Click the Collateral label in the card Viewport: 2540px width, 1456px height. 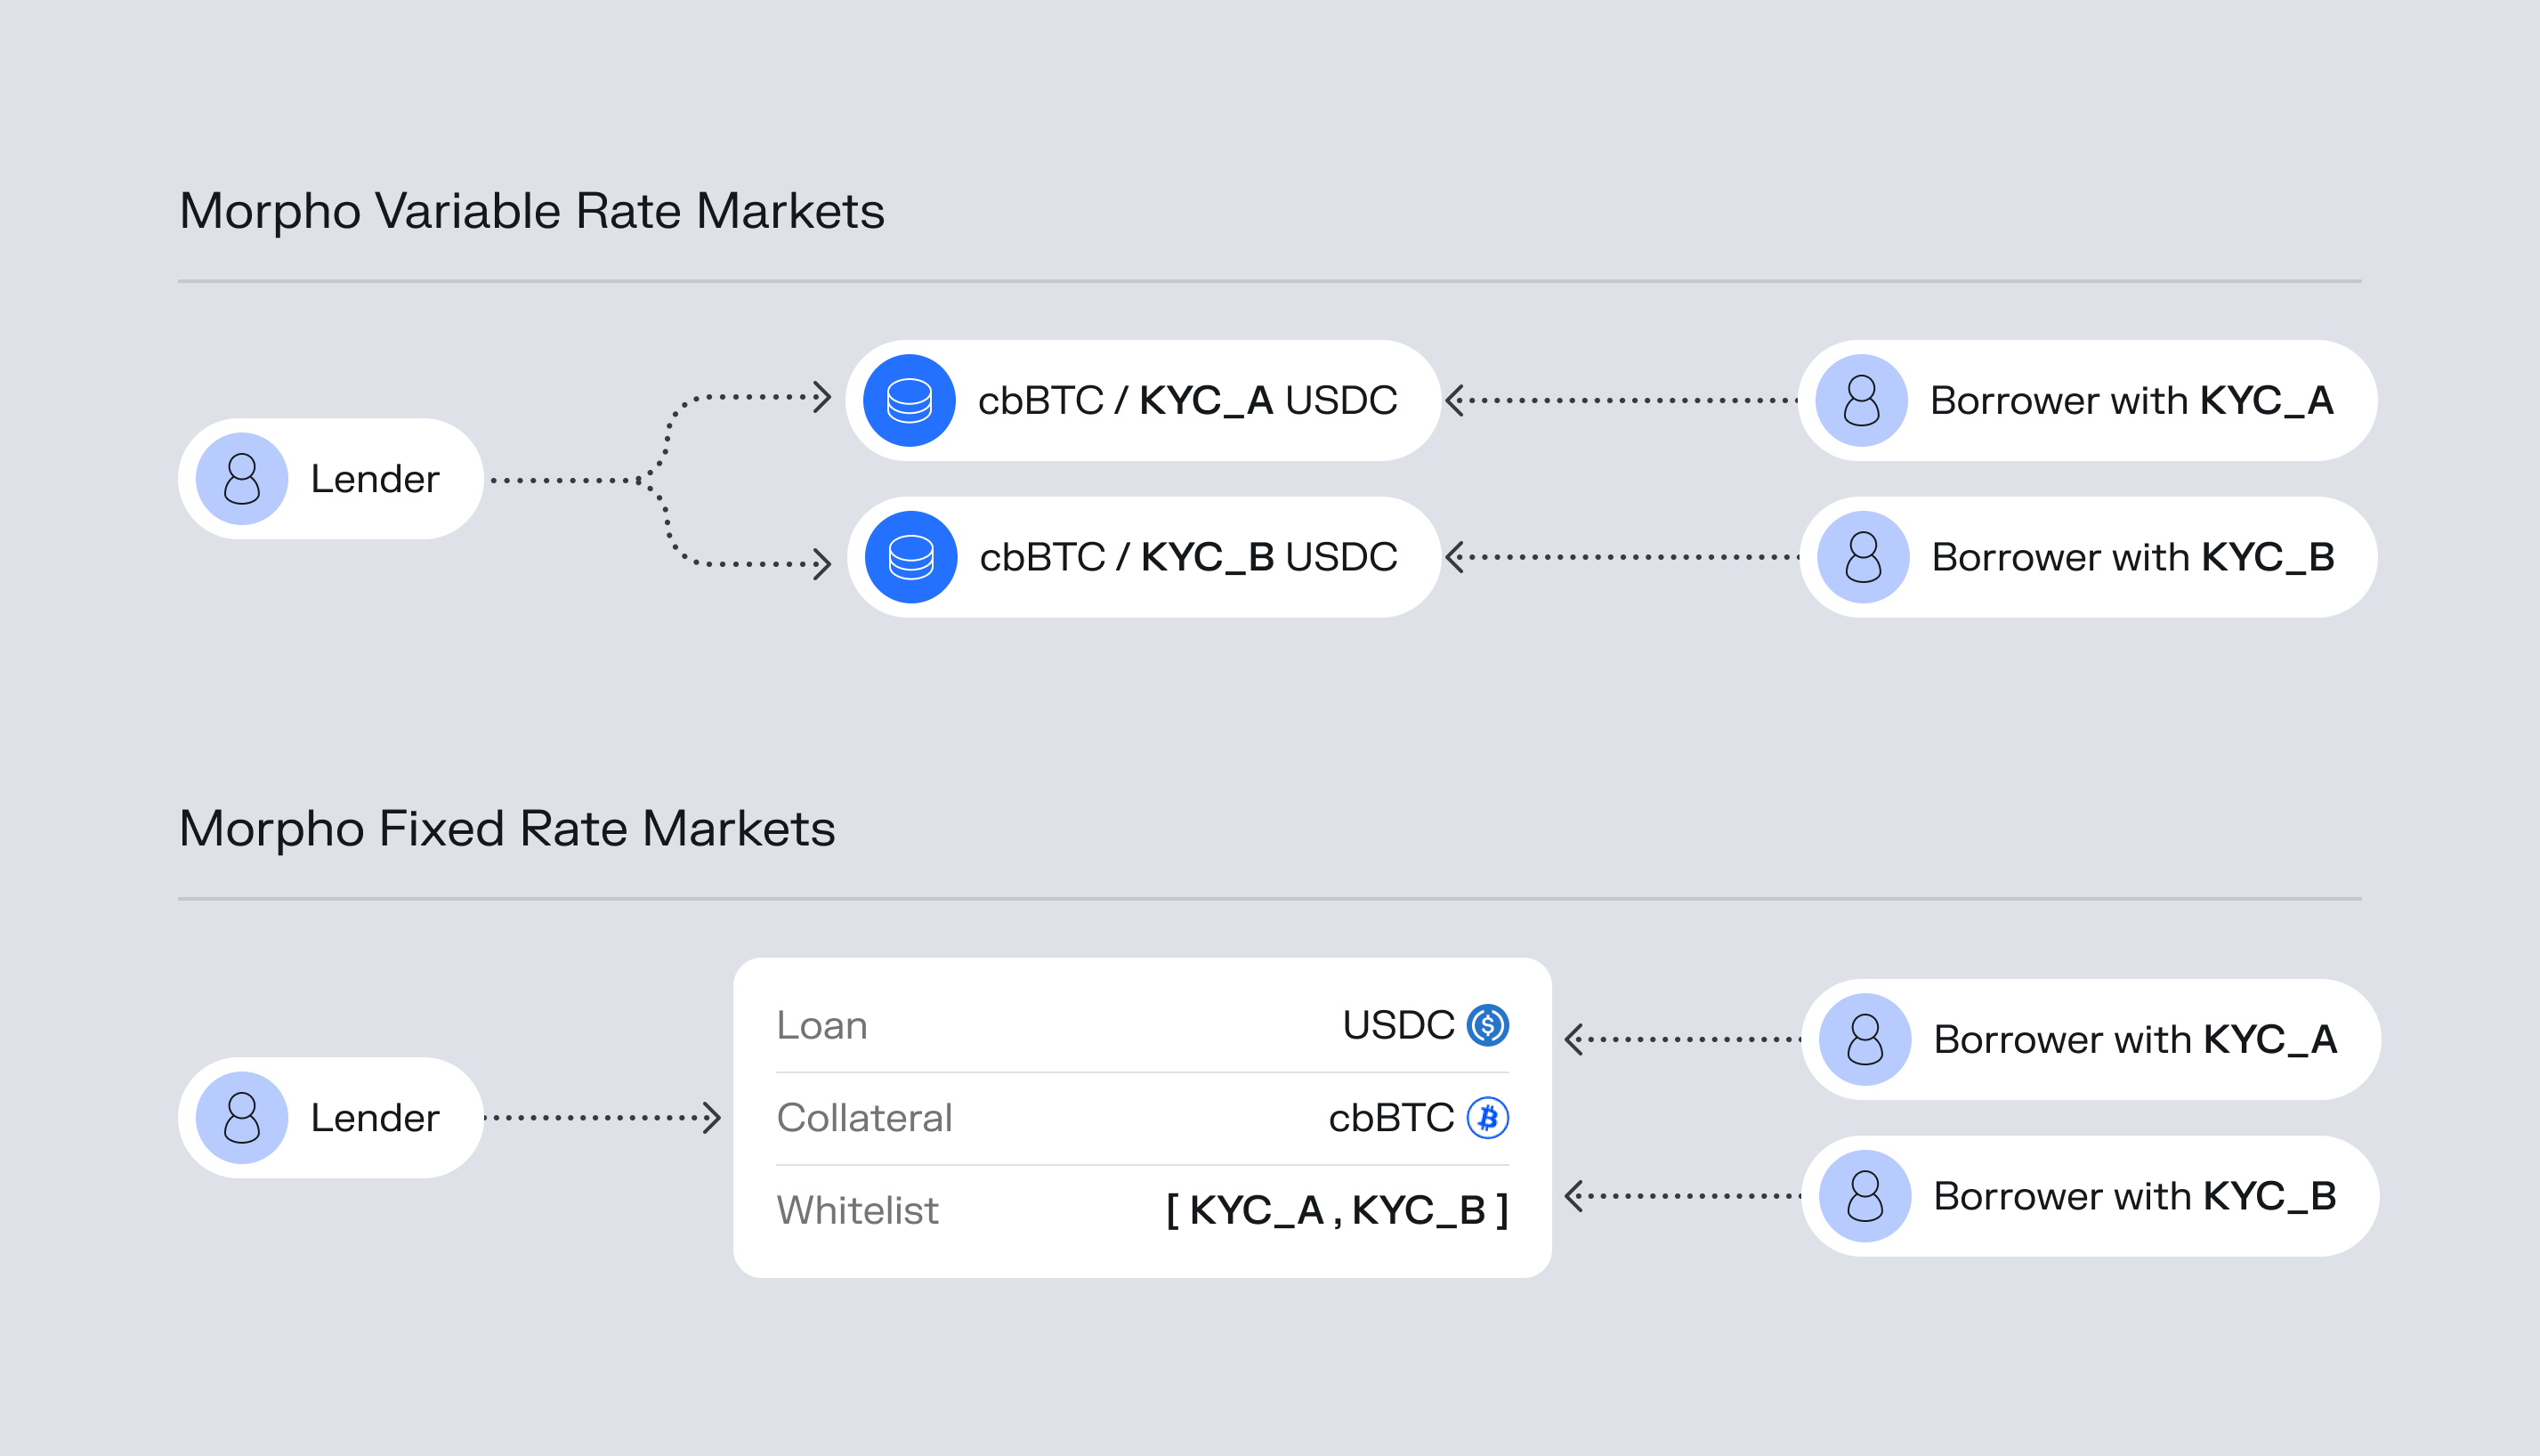tap(865, 1118)
